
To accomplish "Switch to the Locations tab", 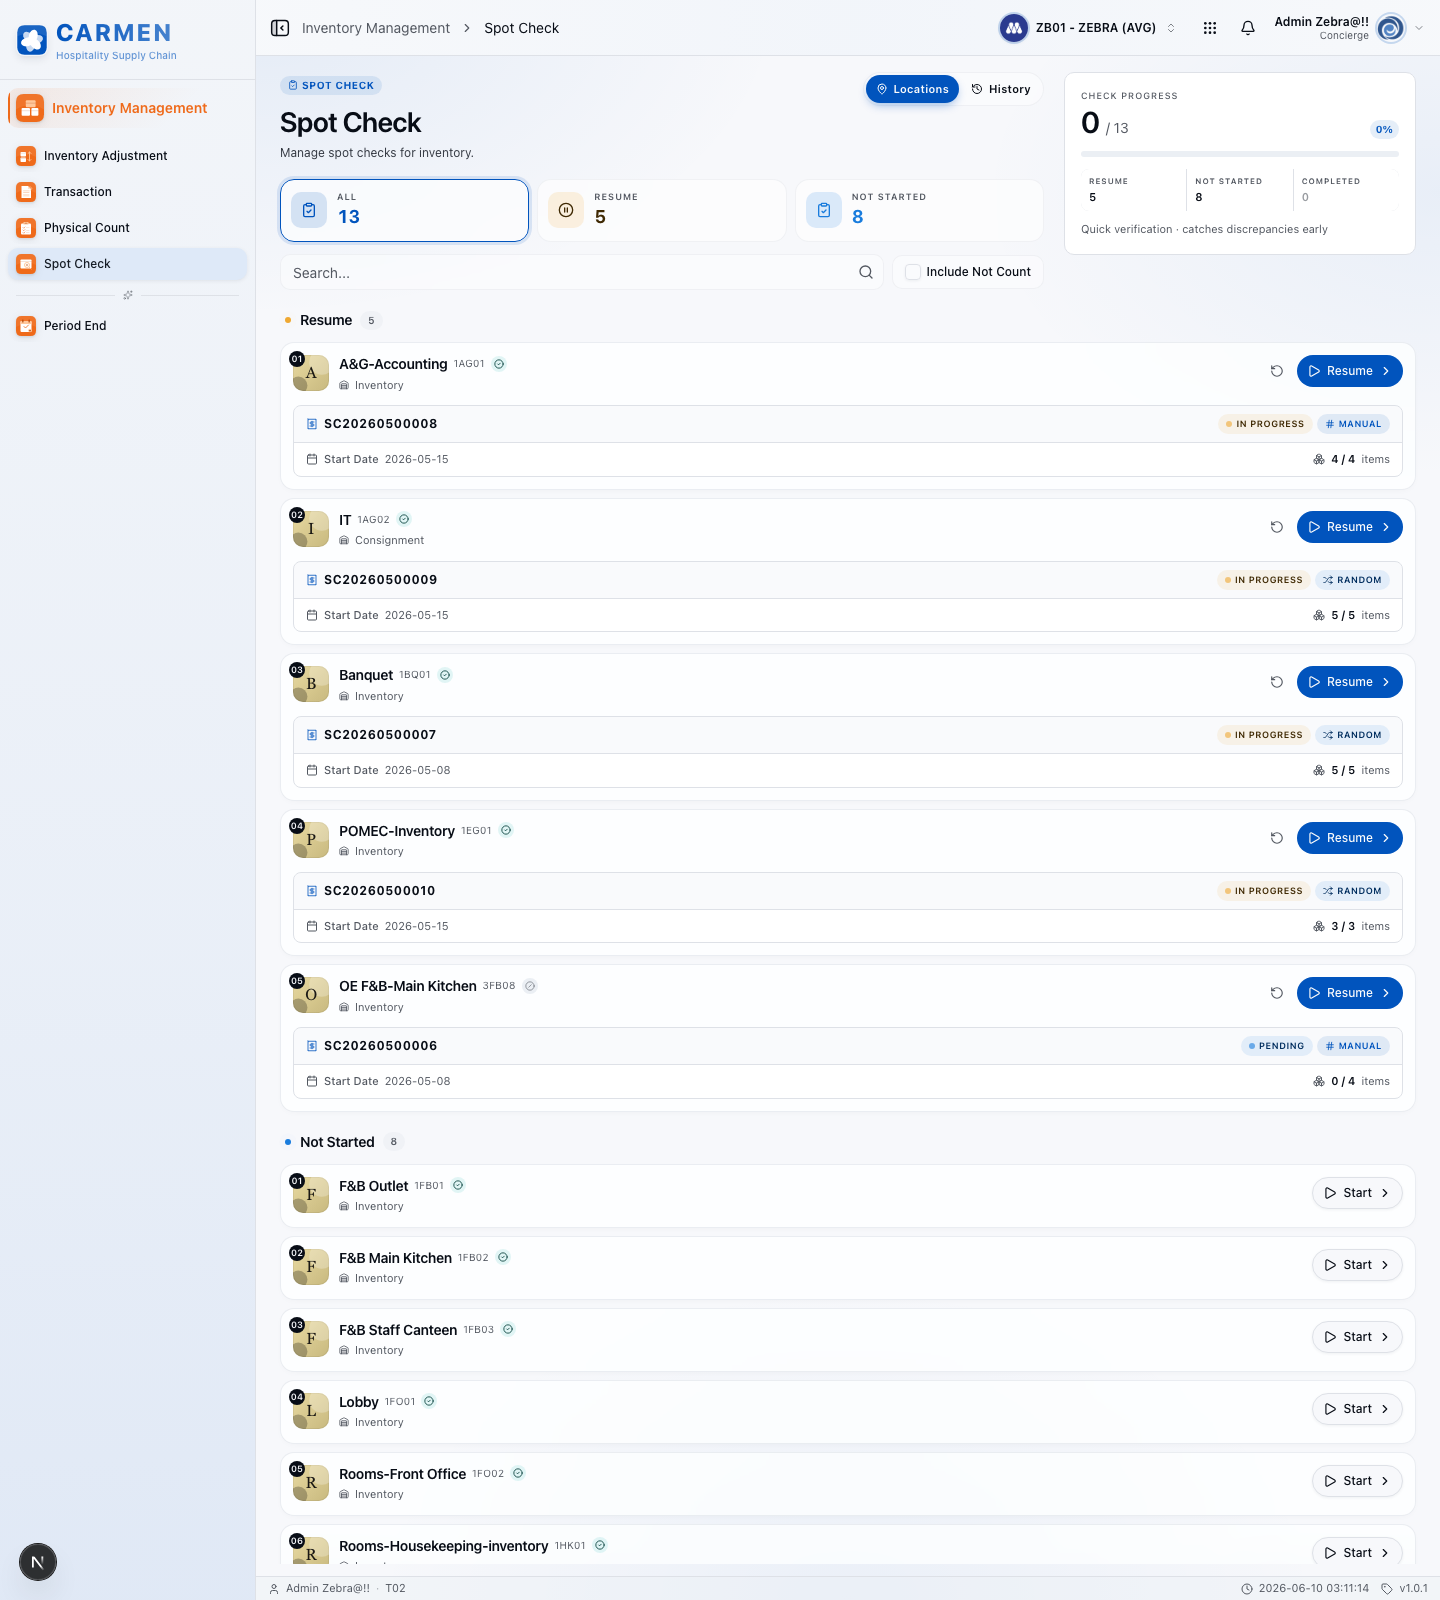I will click(912, 89).
